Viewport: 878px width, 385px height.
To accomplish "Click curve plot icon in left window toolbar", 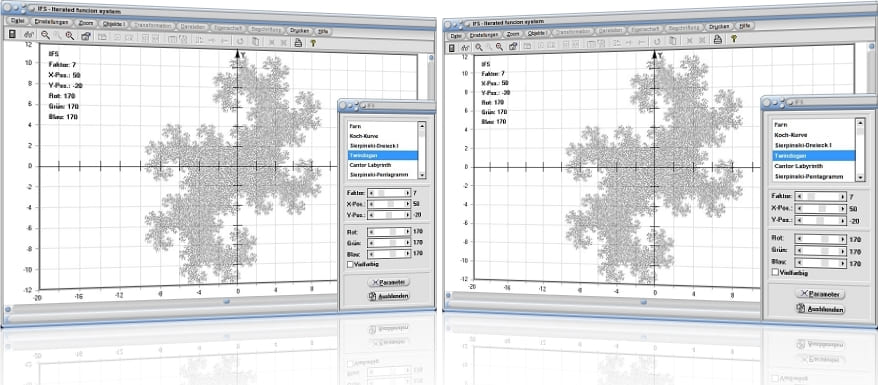I will click(28, 35).
